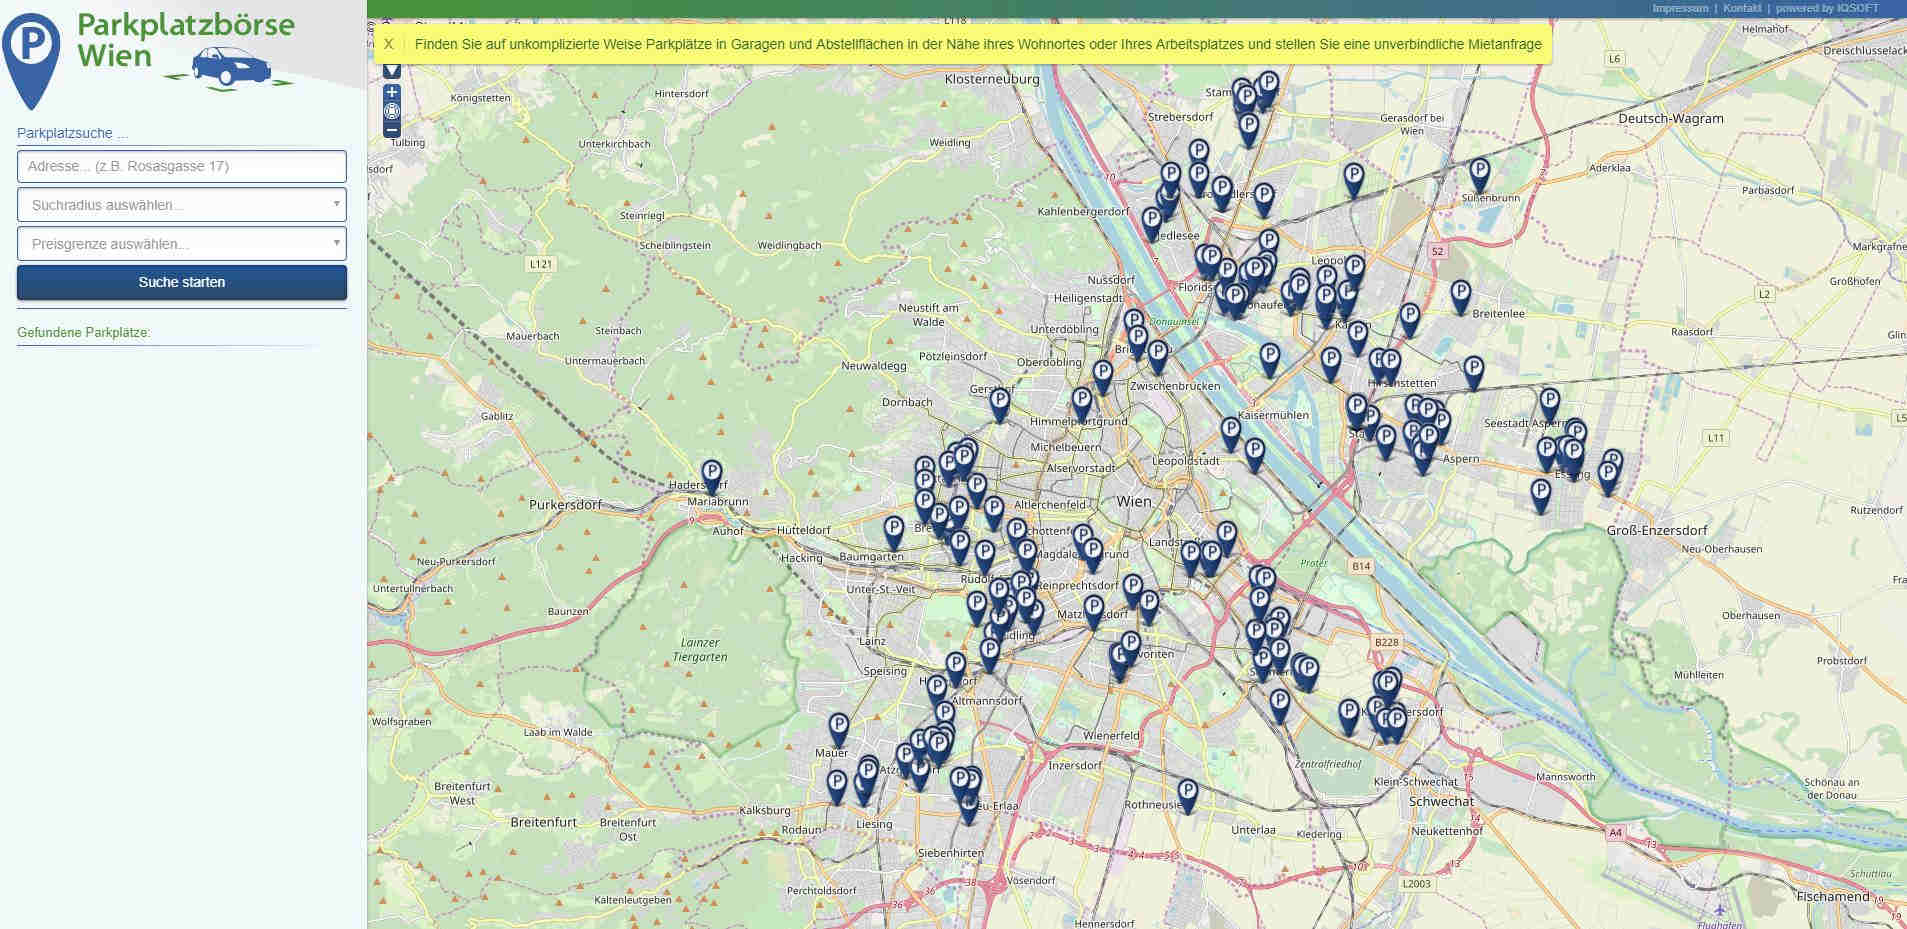This screenshot has width=1907, height=929.
Task: Click the pan-down arrow map control
Action: tap(392, 71)
